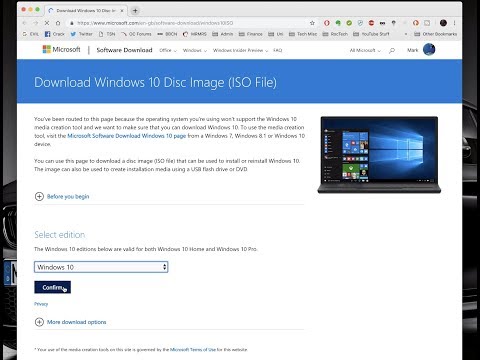Open the OC Forums bookmark

point(136,34)
